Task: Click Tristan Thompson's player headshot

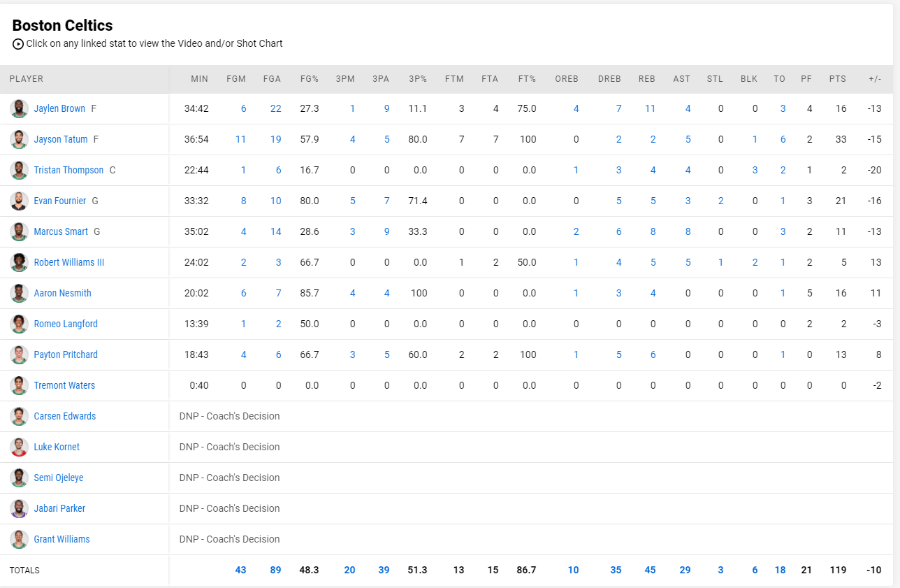Action: (x=19, y=170)
